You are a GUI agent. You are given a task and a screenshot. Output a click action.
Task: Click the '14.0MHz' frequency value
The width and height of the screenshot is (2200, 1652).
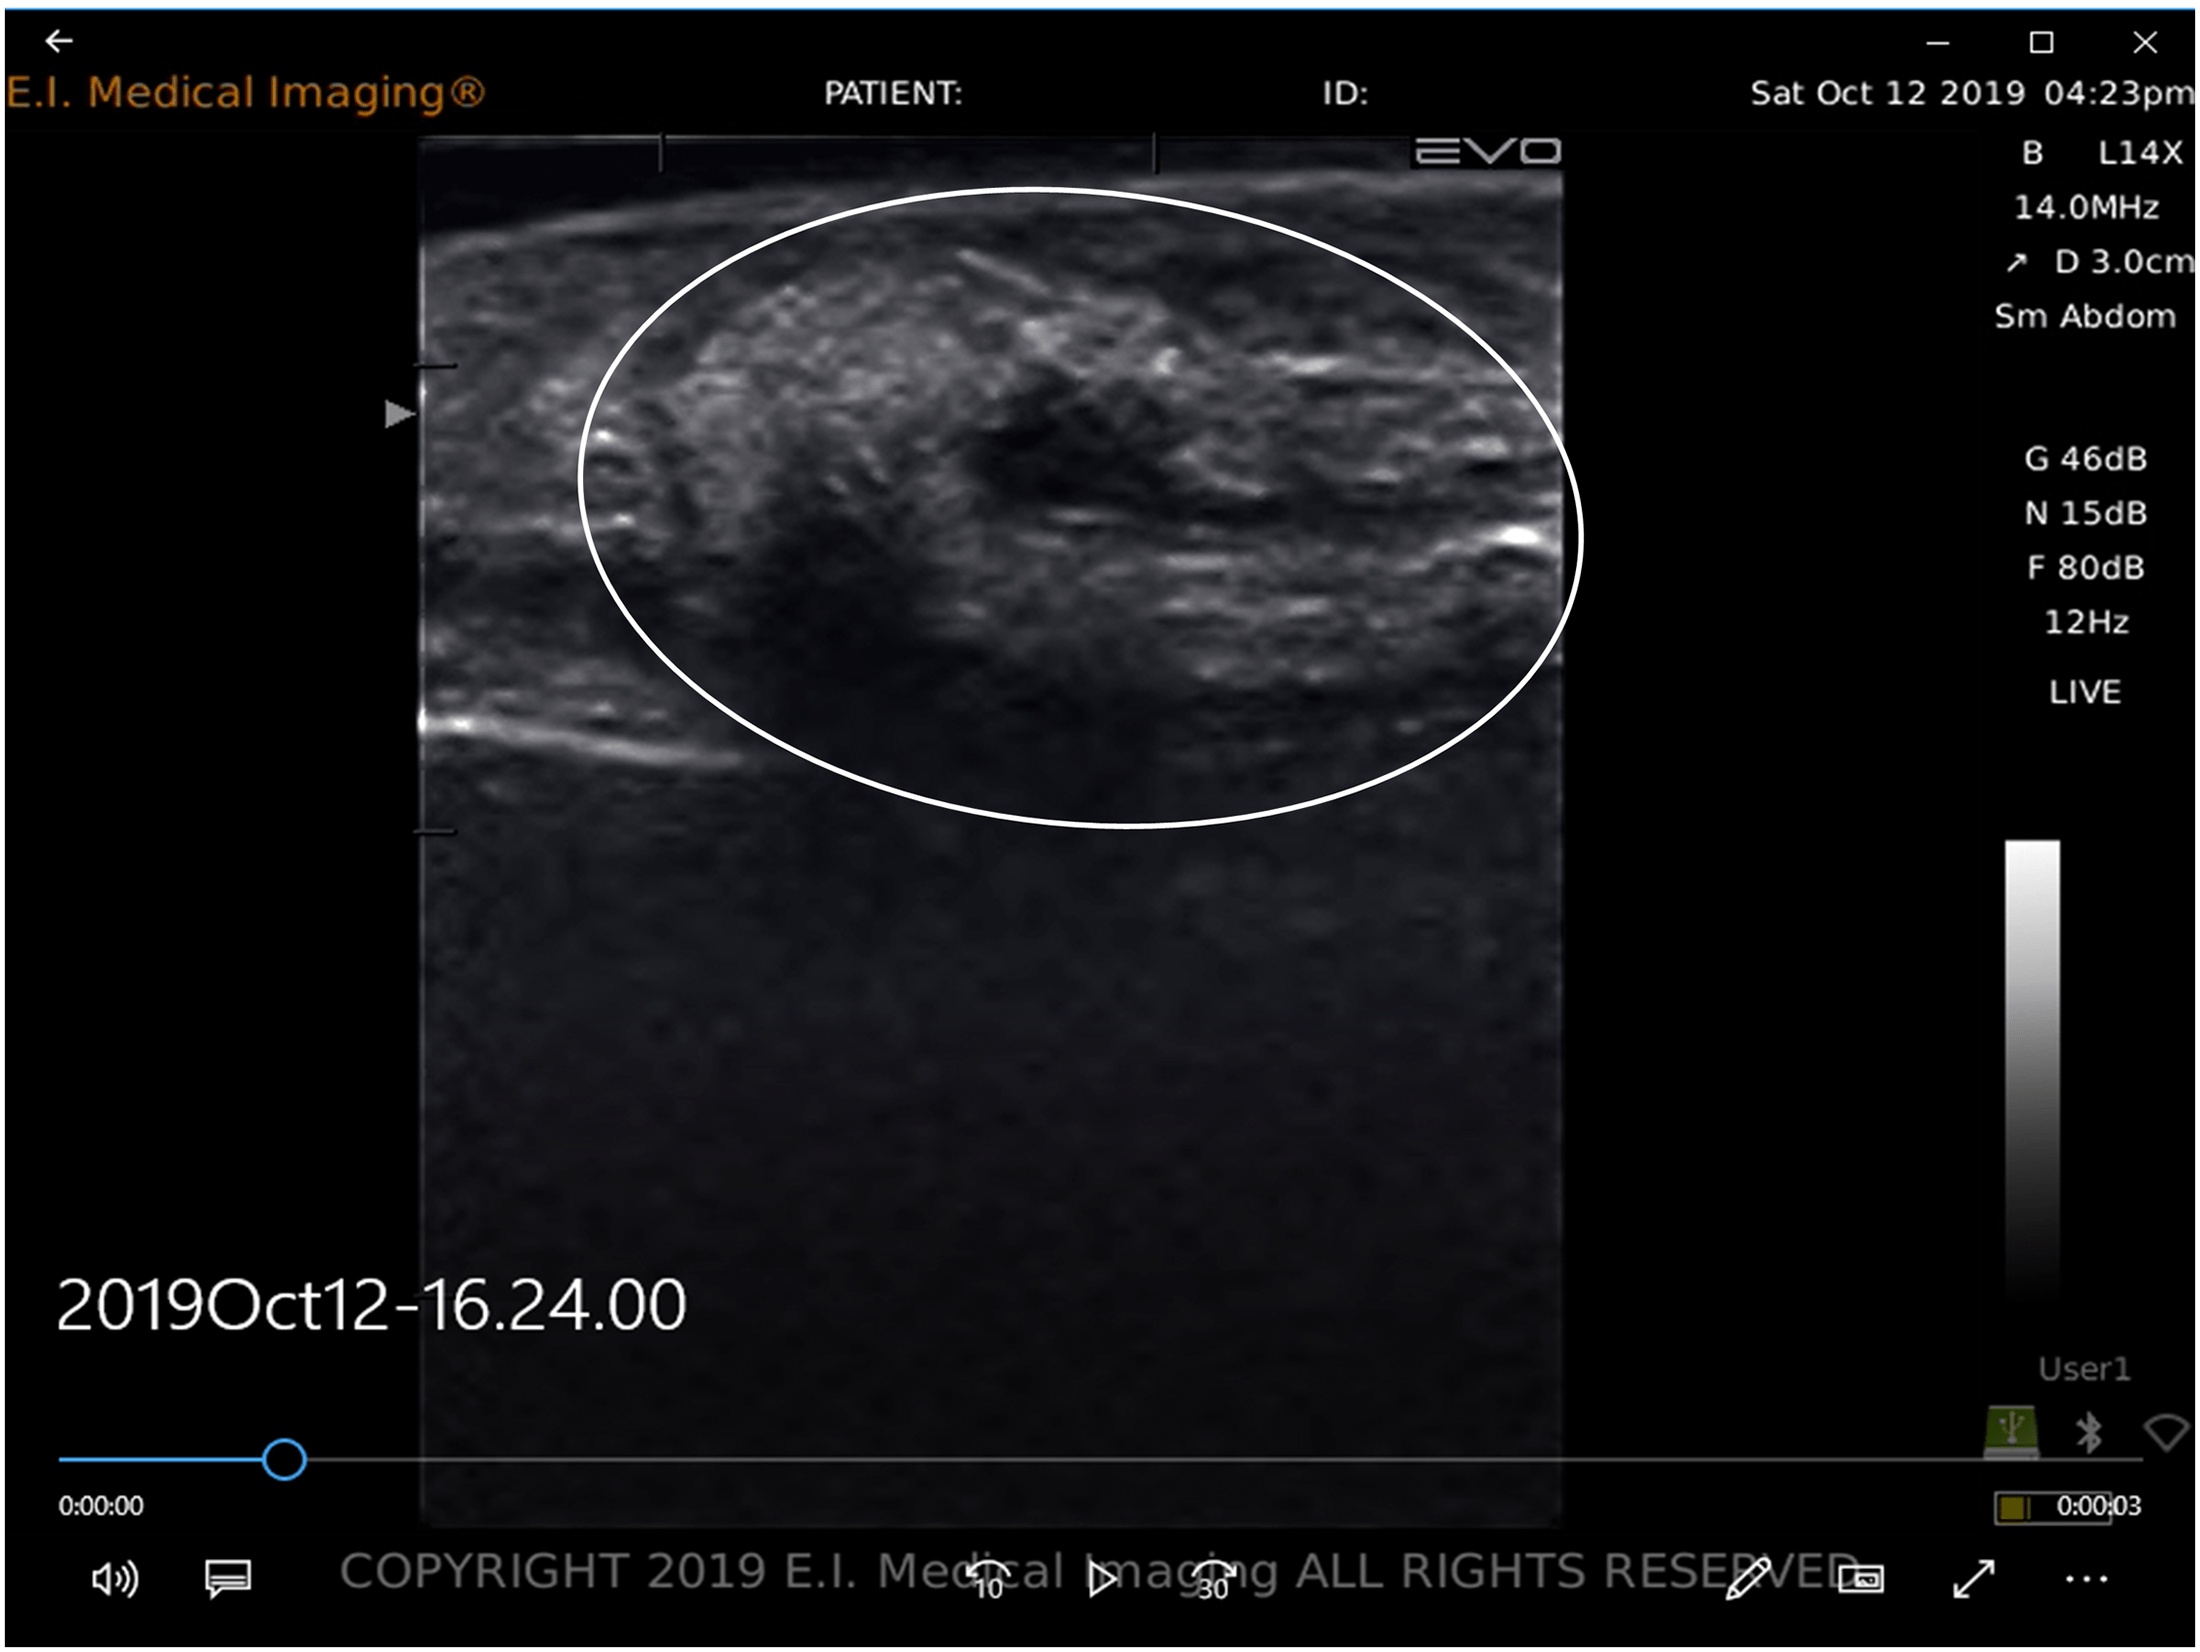tap(2086, 207)
